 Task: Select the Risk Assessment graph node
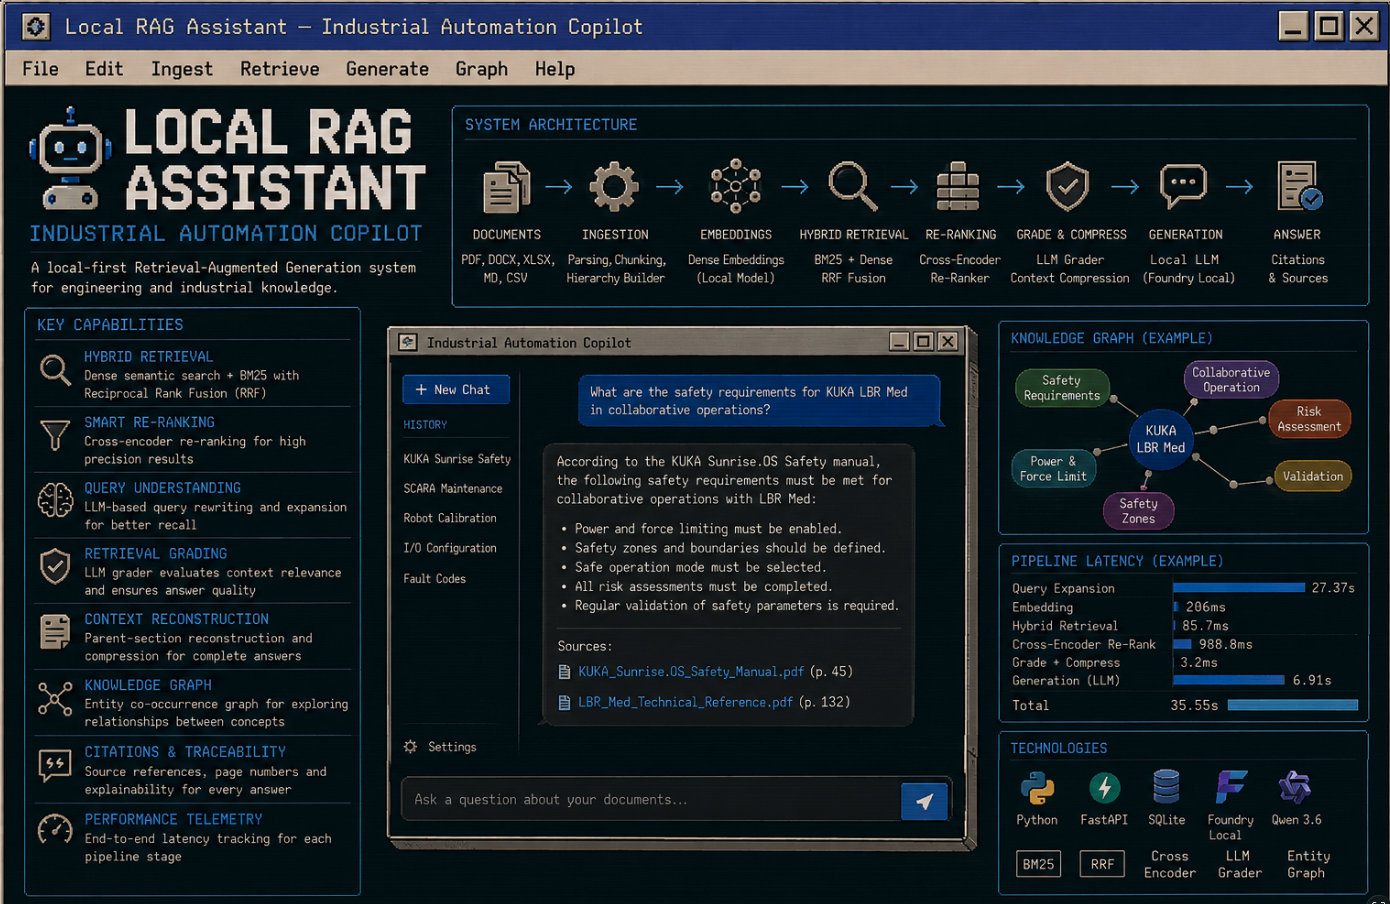[x=1309, y=419]
